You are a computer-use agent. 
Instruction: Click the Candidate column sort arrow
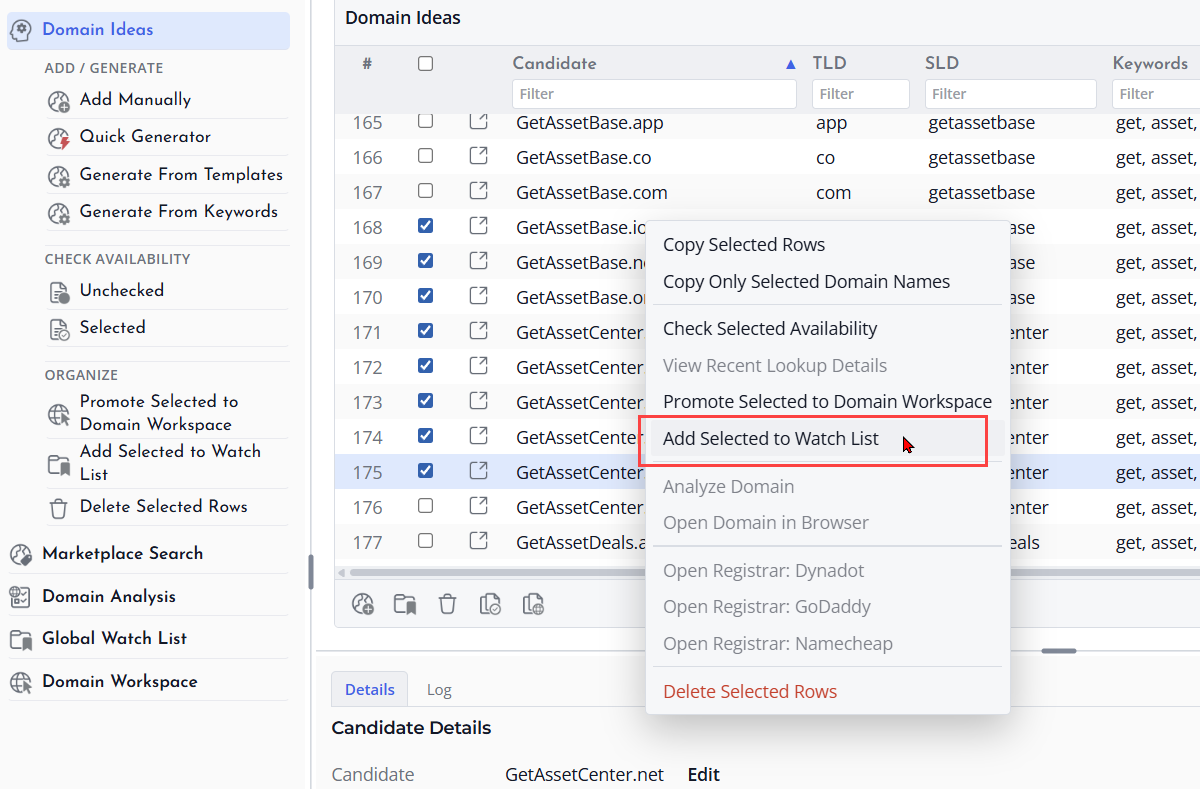(x=791, y=64)
